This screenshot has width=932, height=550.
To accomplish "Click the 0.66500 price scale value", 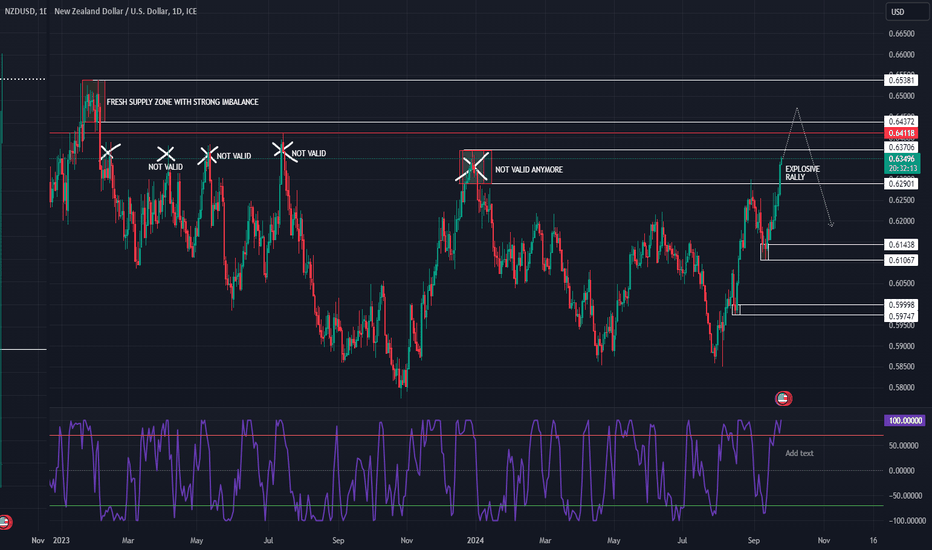I will click(901, 34).
